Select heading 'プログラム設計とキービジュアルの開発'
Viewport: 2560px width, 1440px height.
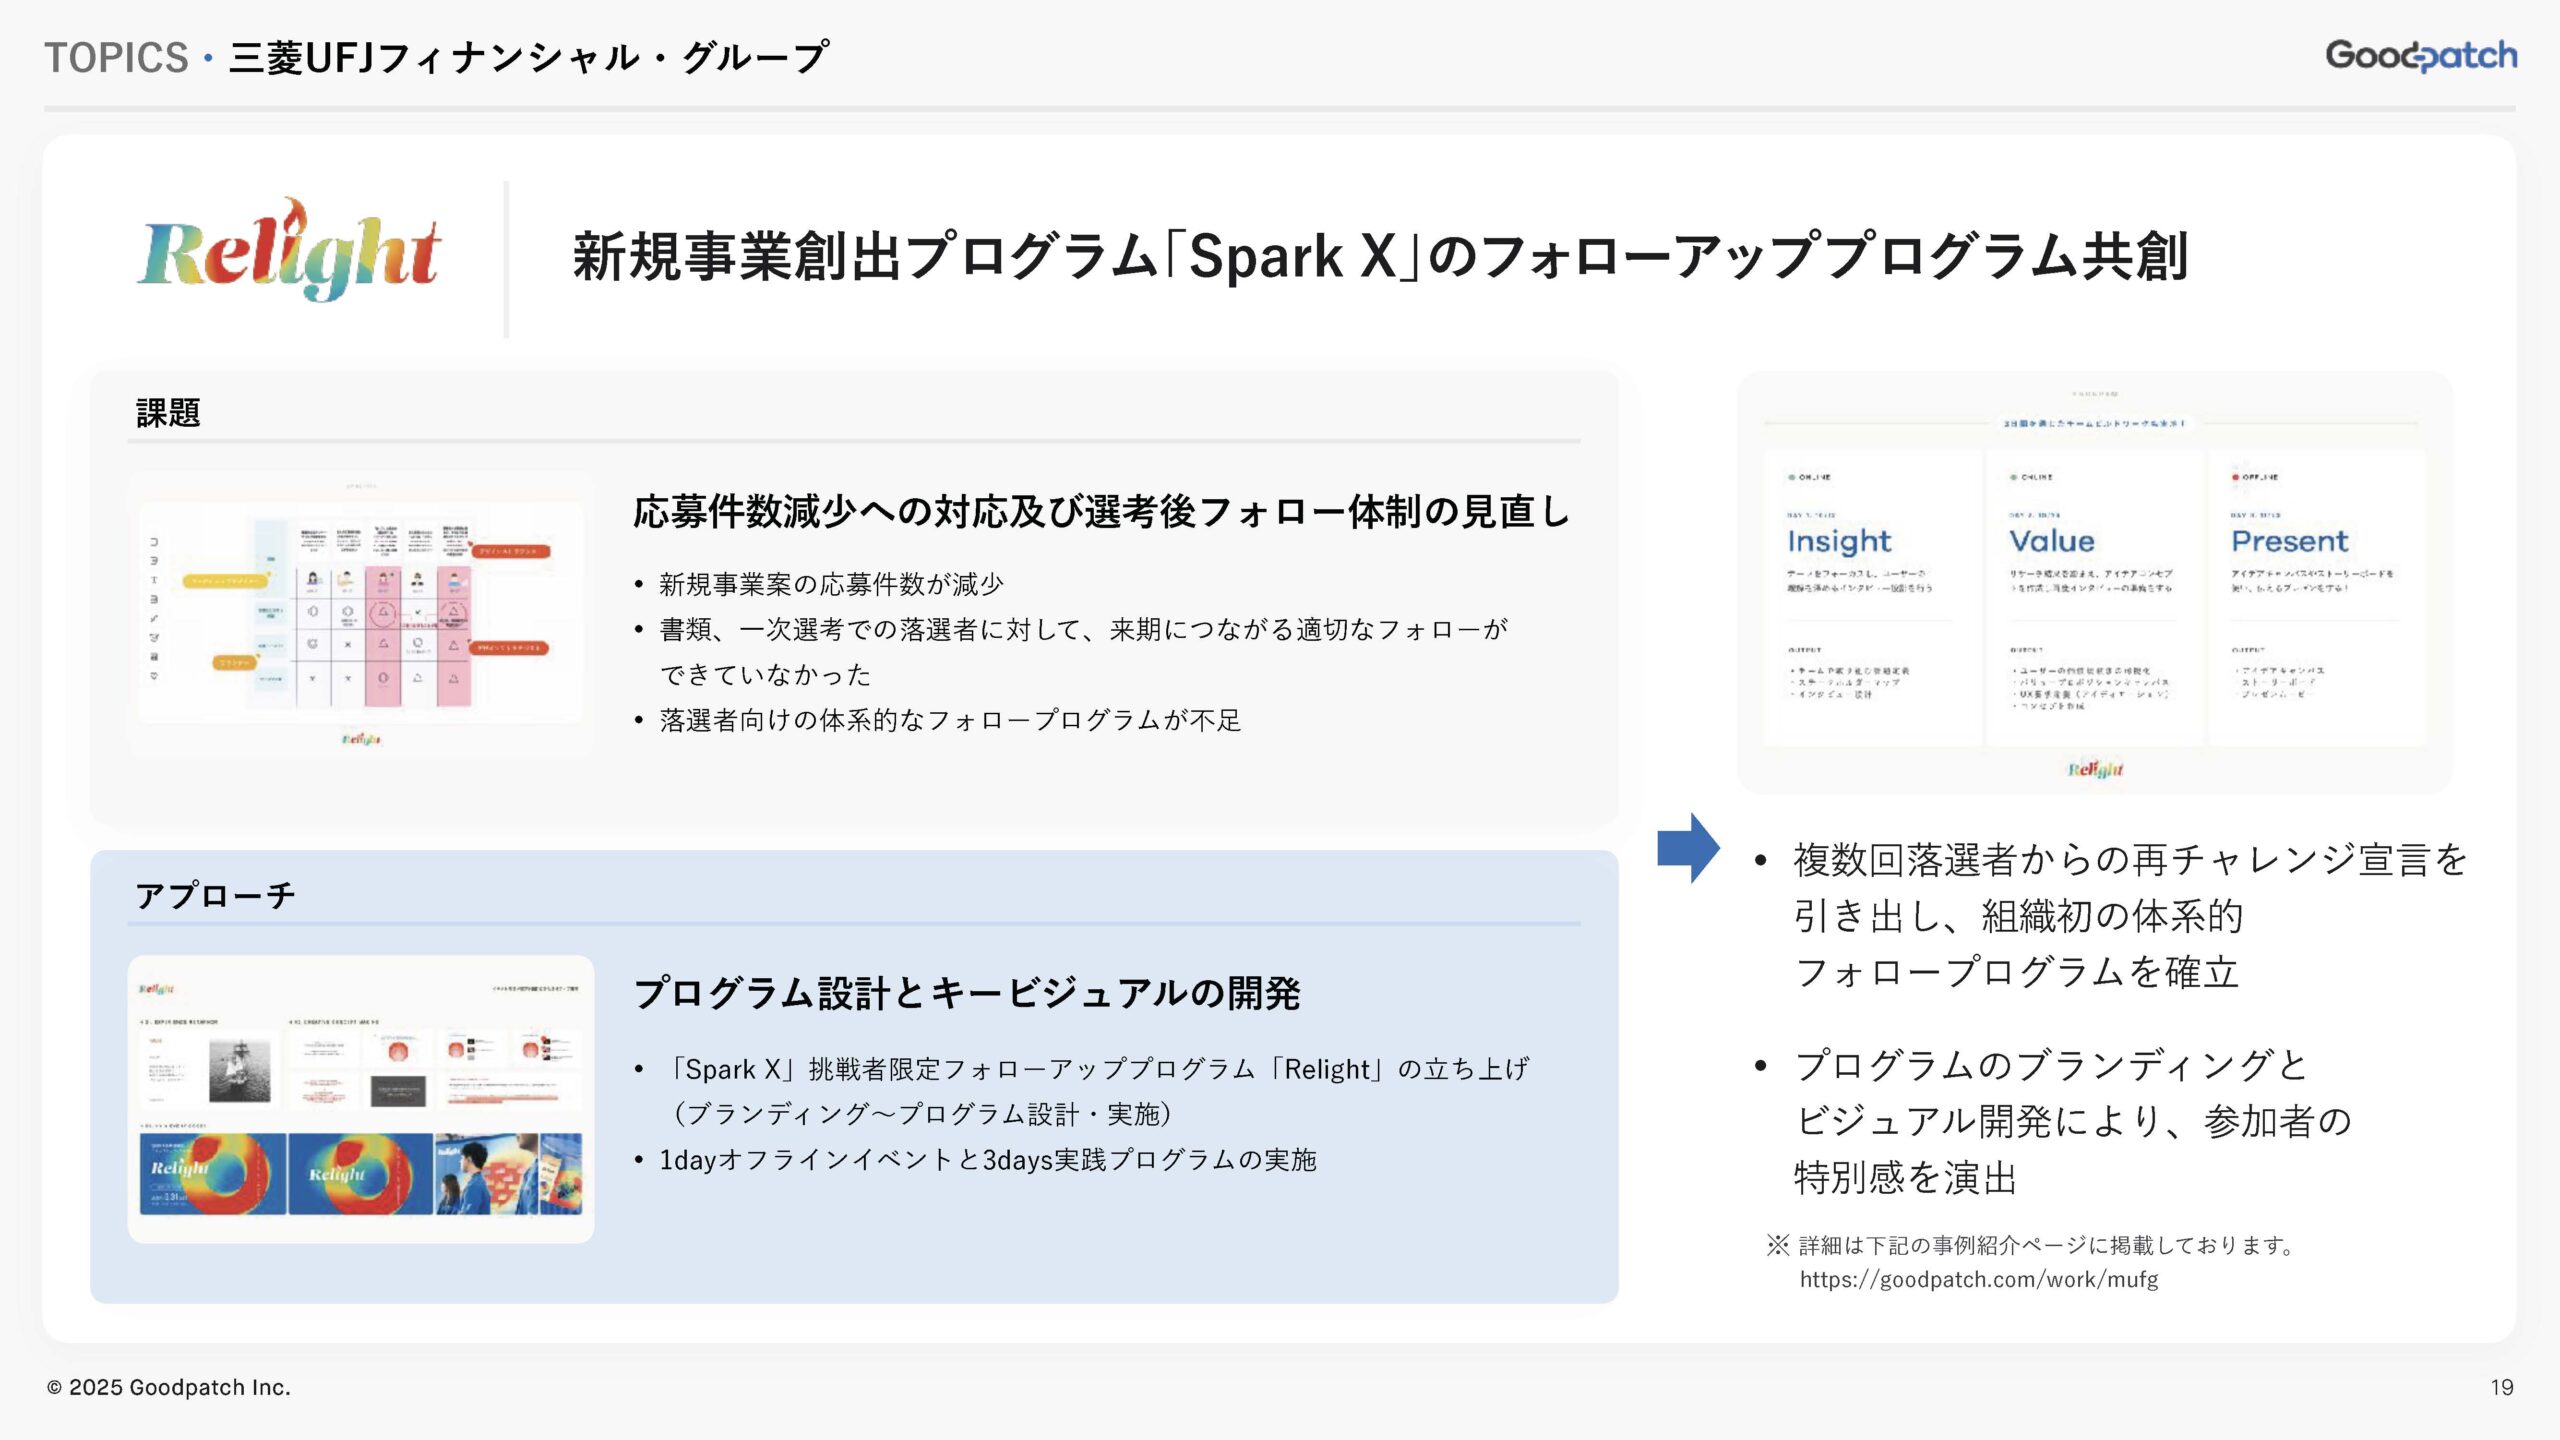pyautogui.click(x=966, y=993)
